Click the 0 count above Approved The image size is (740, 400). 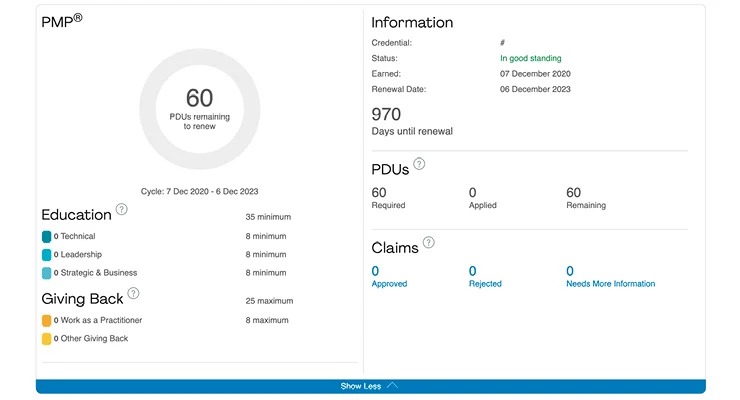pos(375,271)
